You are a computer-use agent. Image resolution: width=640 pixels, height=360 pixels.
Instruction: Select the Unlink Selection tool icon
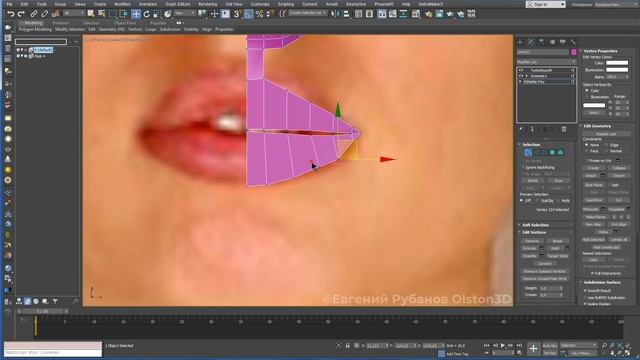tap(44, 14)
